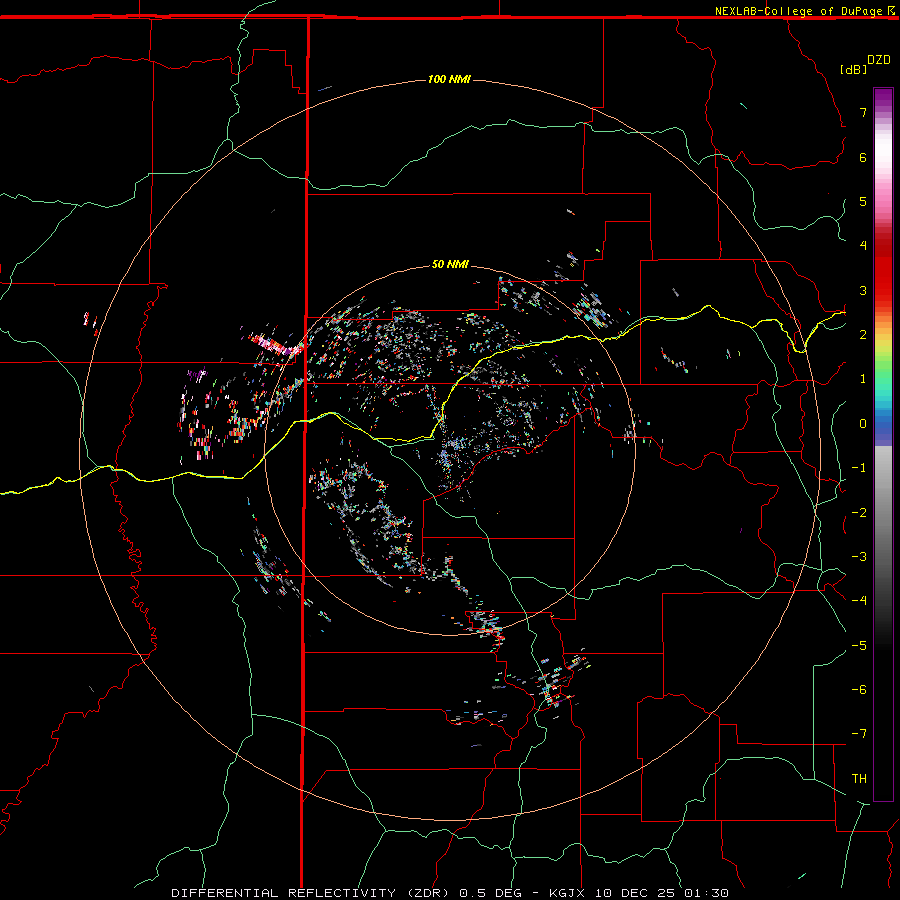Click the DZD legend title

(x=879, y=60)
